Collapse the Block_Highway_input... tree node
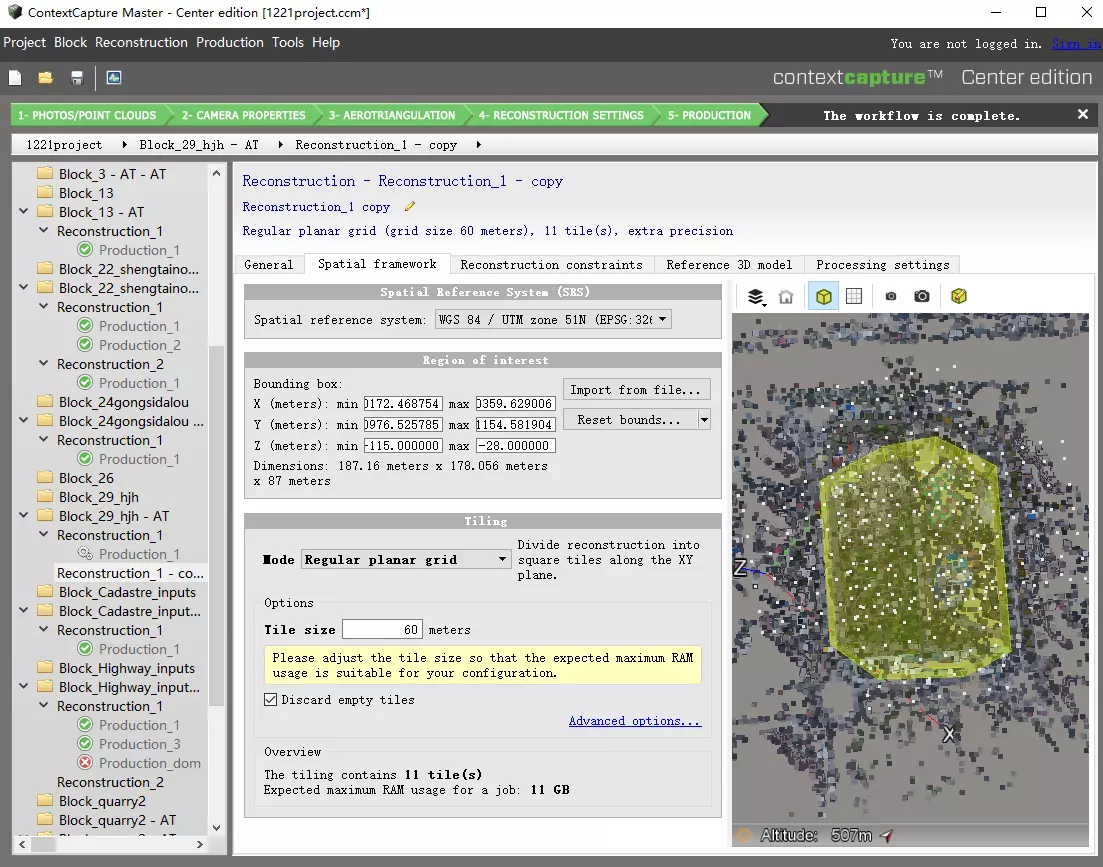This screenshot has width=1103, height=867. [x=24, y=686]
